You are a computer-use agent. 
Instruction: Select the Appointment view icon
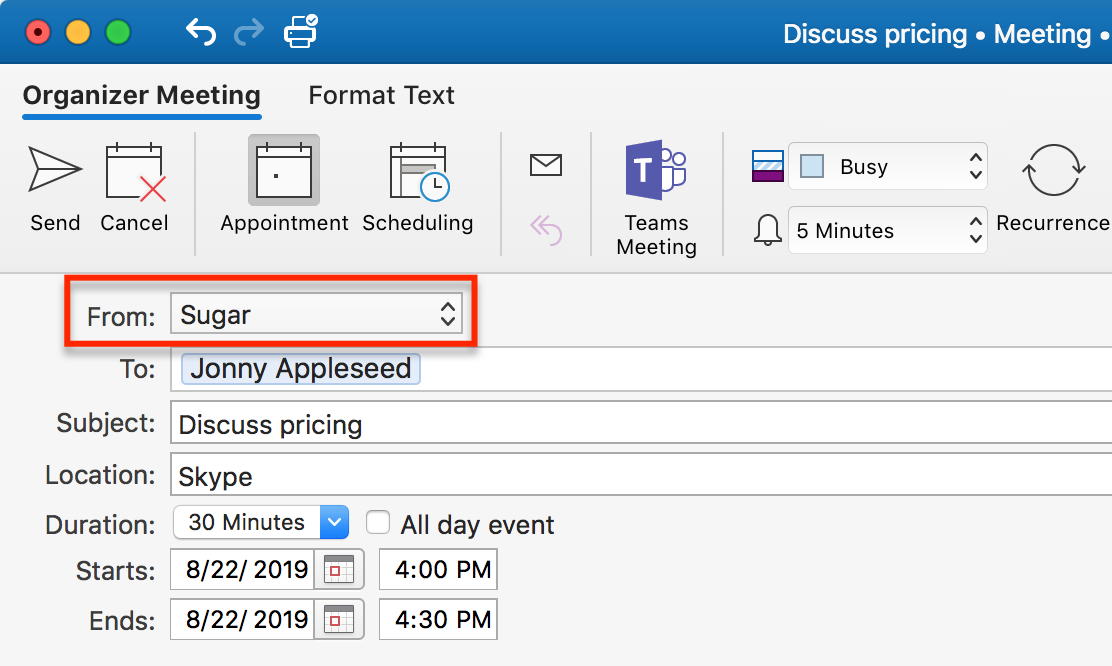[284, 171]
